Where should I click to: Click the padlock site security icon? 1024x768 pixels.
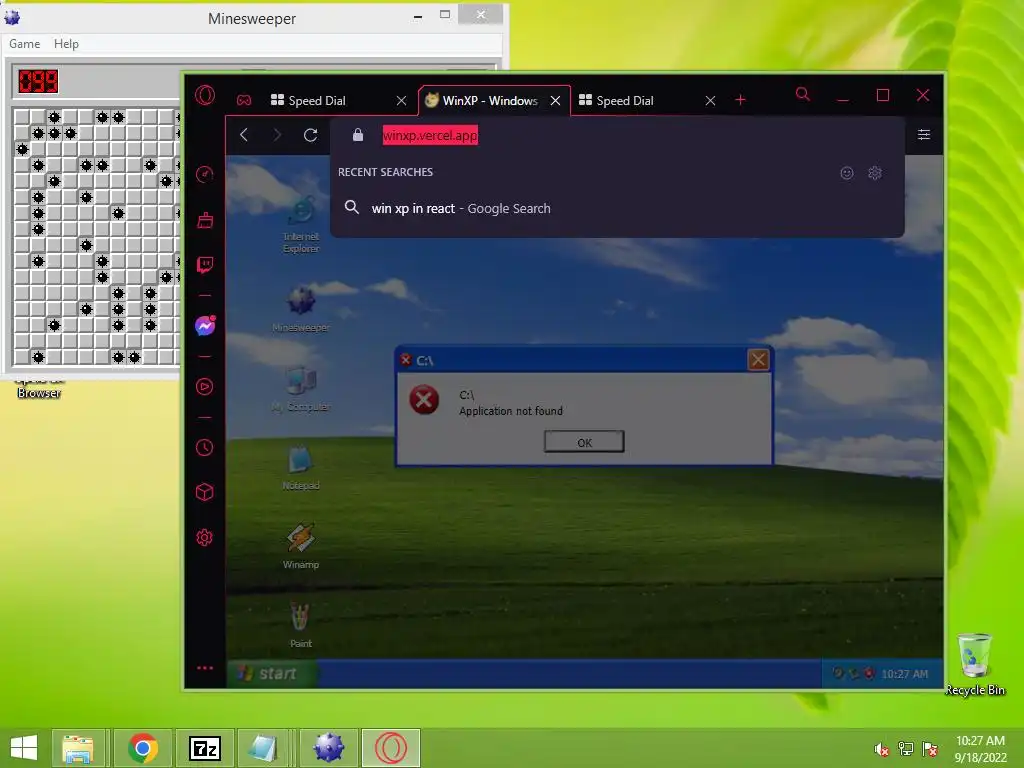358,135
